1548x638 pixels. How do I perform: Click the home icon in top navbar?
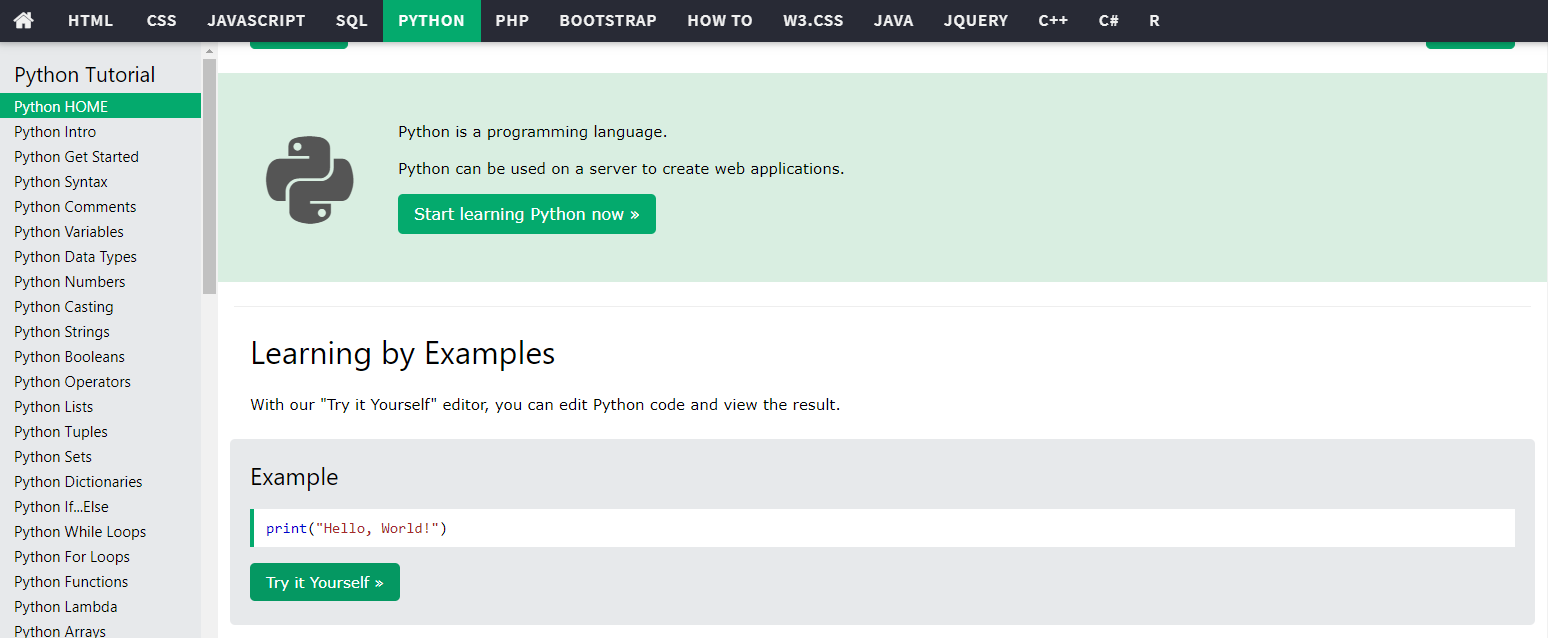pyautogui.click(x=23, y=20)
